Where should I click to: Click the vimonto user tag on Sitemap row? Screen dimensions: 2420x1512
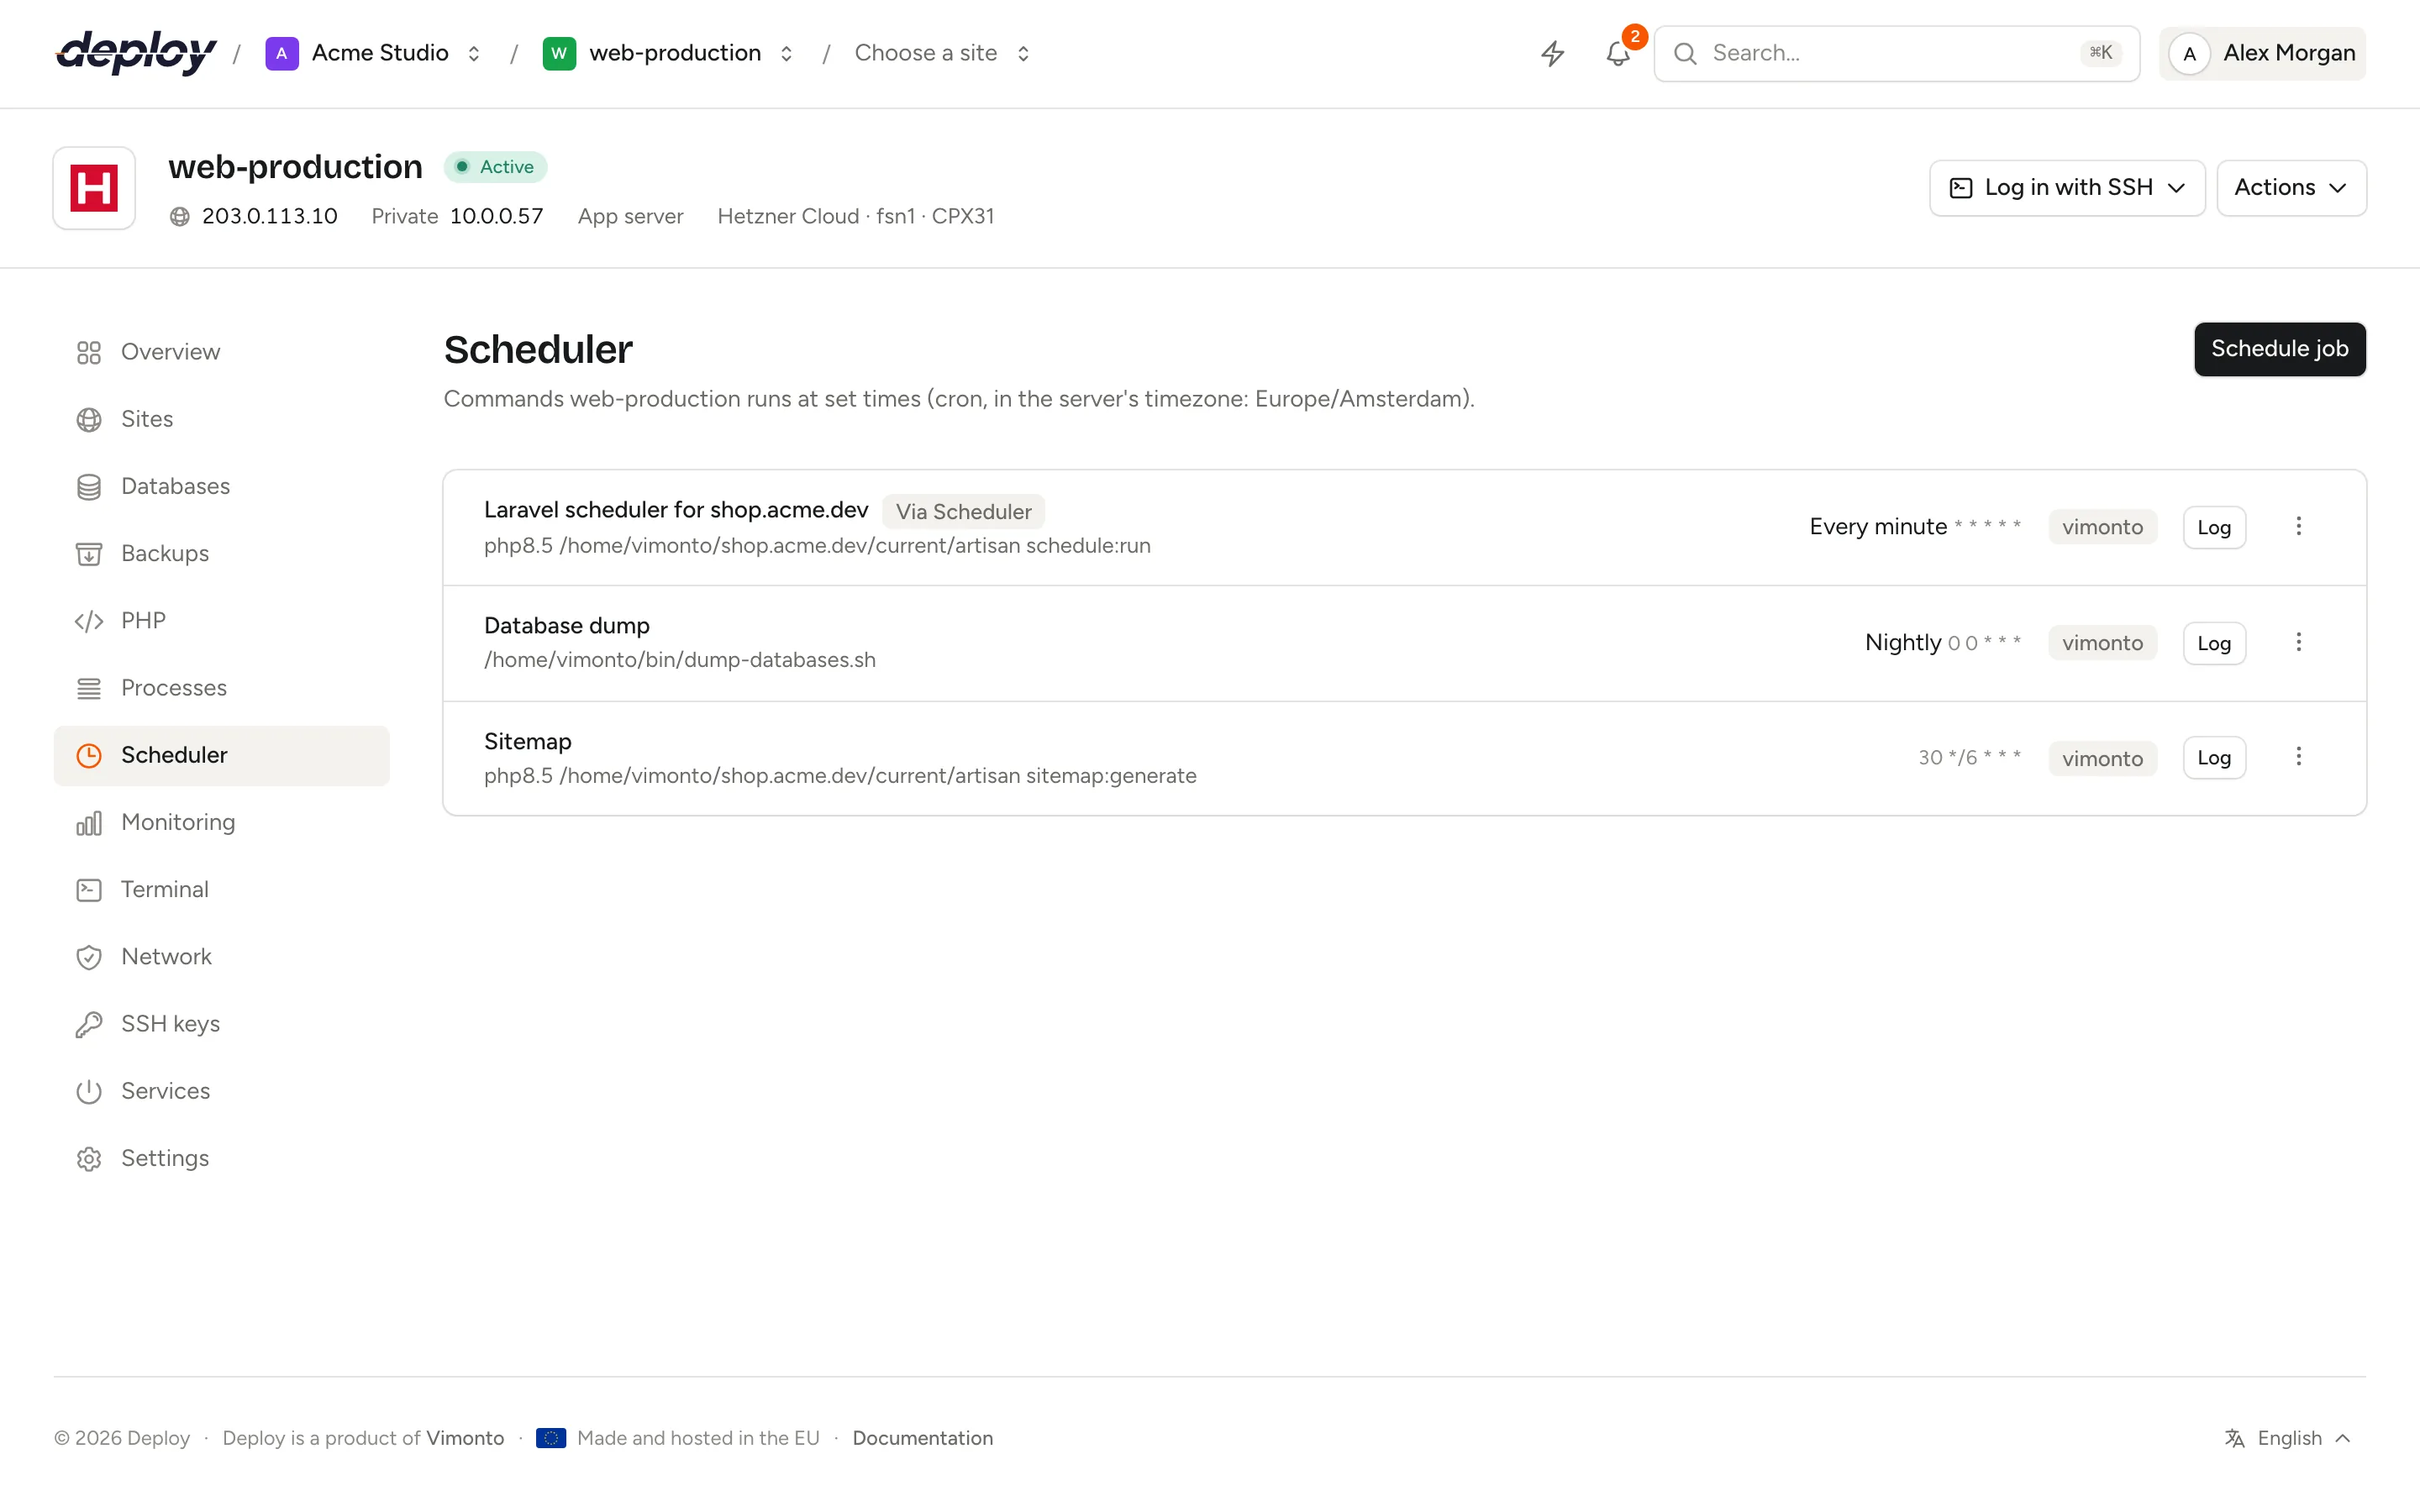click(2102, 759)
